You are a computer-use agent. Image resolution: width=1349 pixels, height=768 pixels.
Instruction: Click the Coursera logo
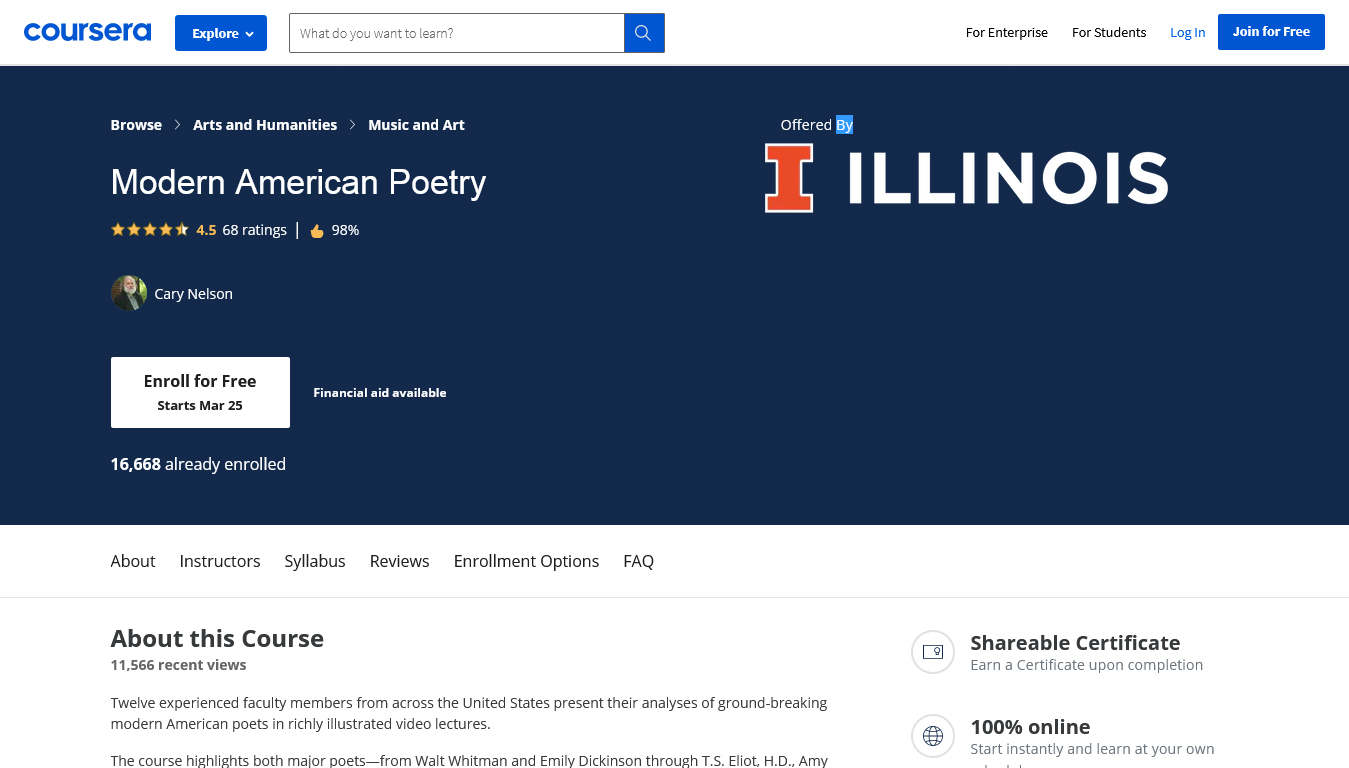[87, 32]
